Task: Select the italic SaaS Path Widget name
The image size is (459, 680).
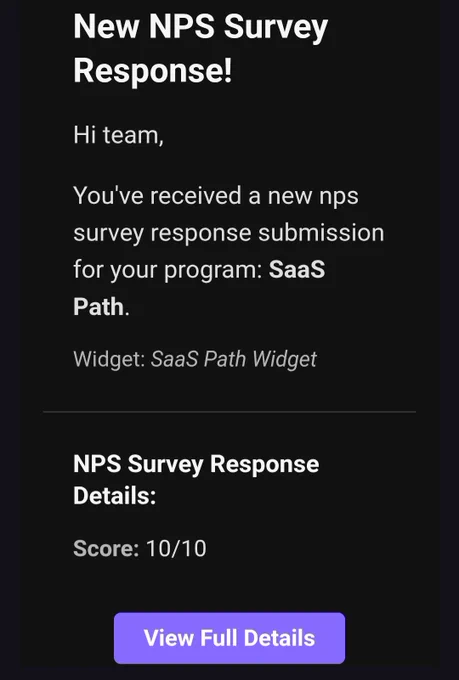Action: [x=234, y=360]
